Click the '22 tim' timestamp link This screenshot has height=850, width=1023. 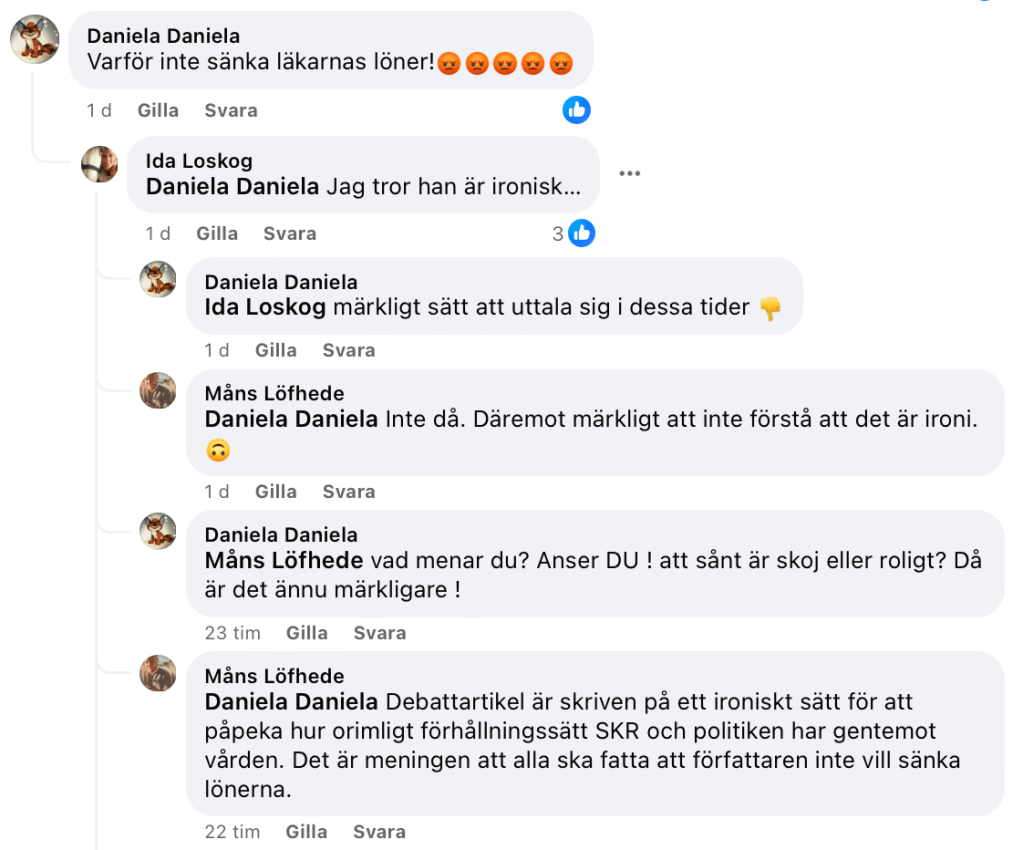[x=232, y=831]
